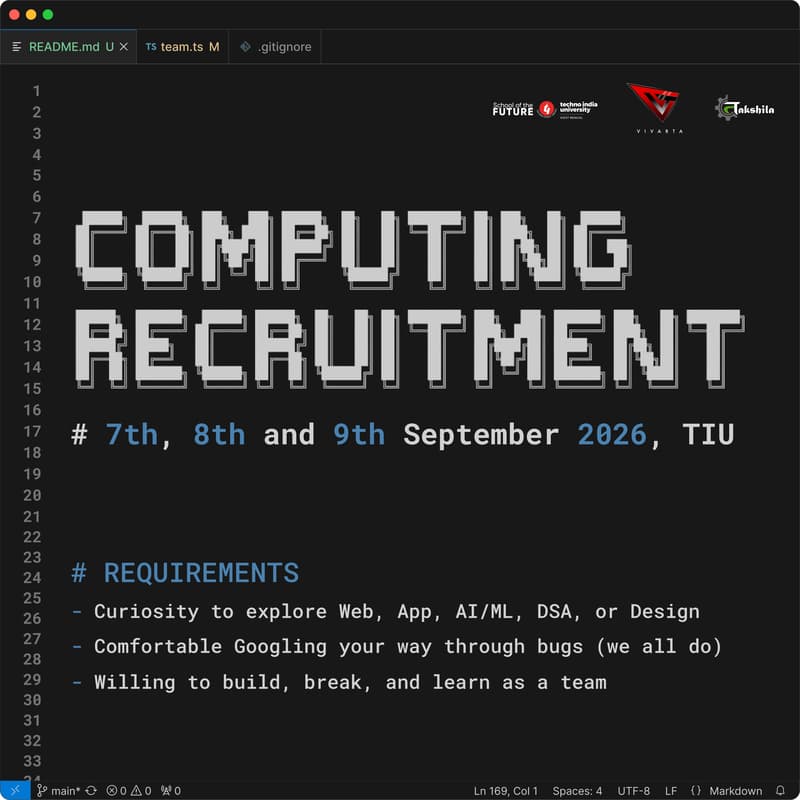Close the README.md tab
Image resolution: width=800 pixels, height=800 pixels.
[x=123, y=46]
